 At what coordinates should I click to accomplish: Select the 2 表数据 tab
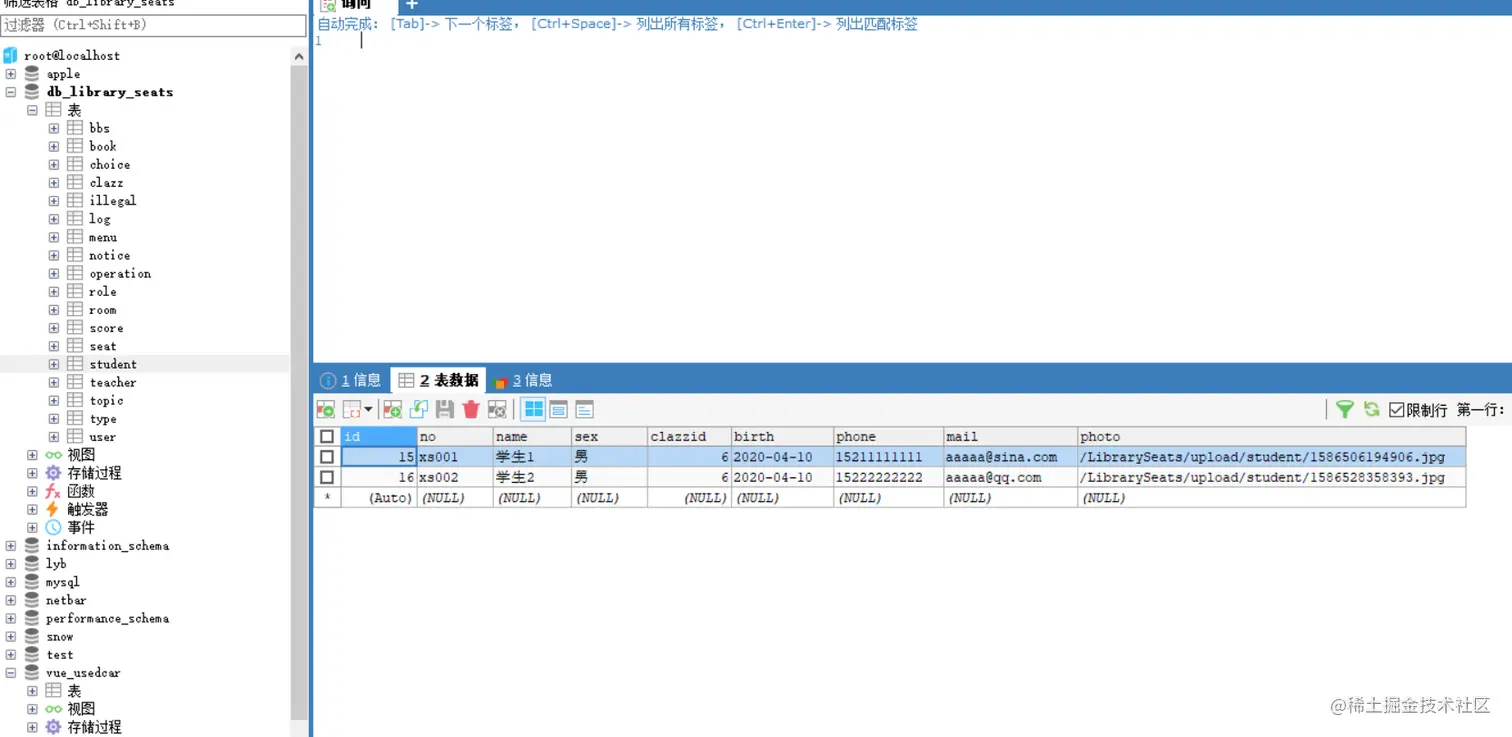click(438, 380)
